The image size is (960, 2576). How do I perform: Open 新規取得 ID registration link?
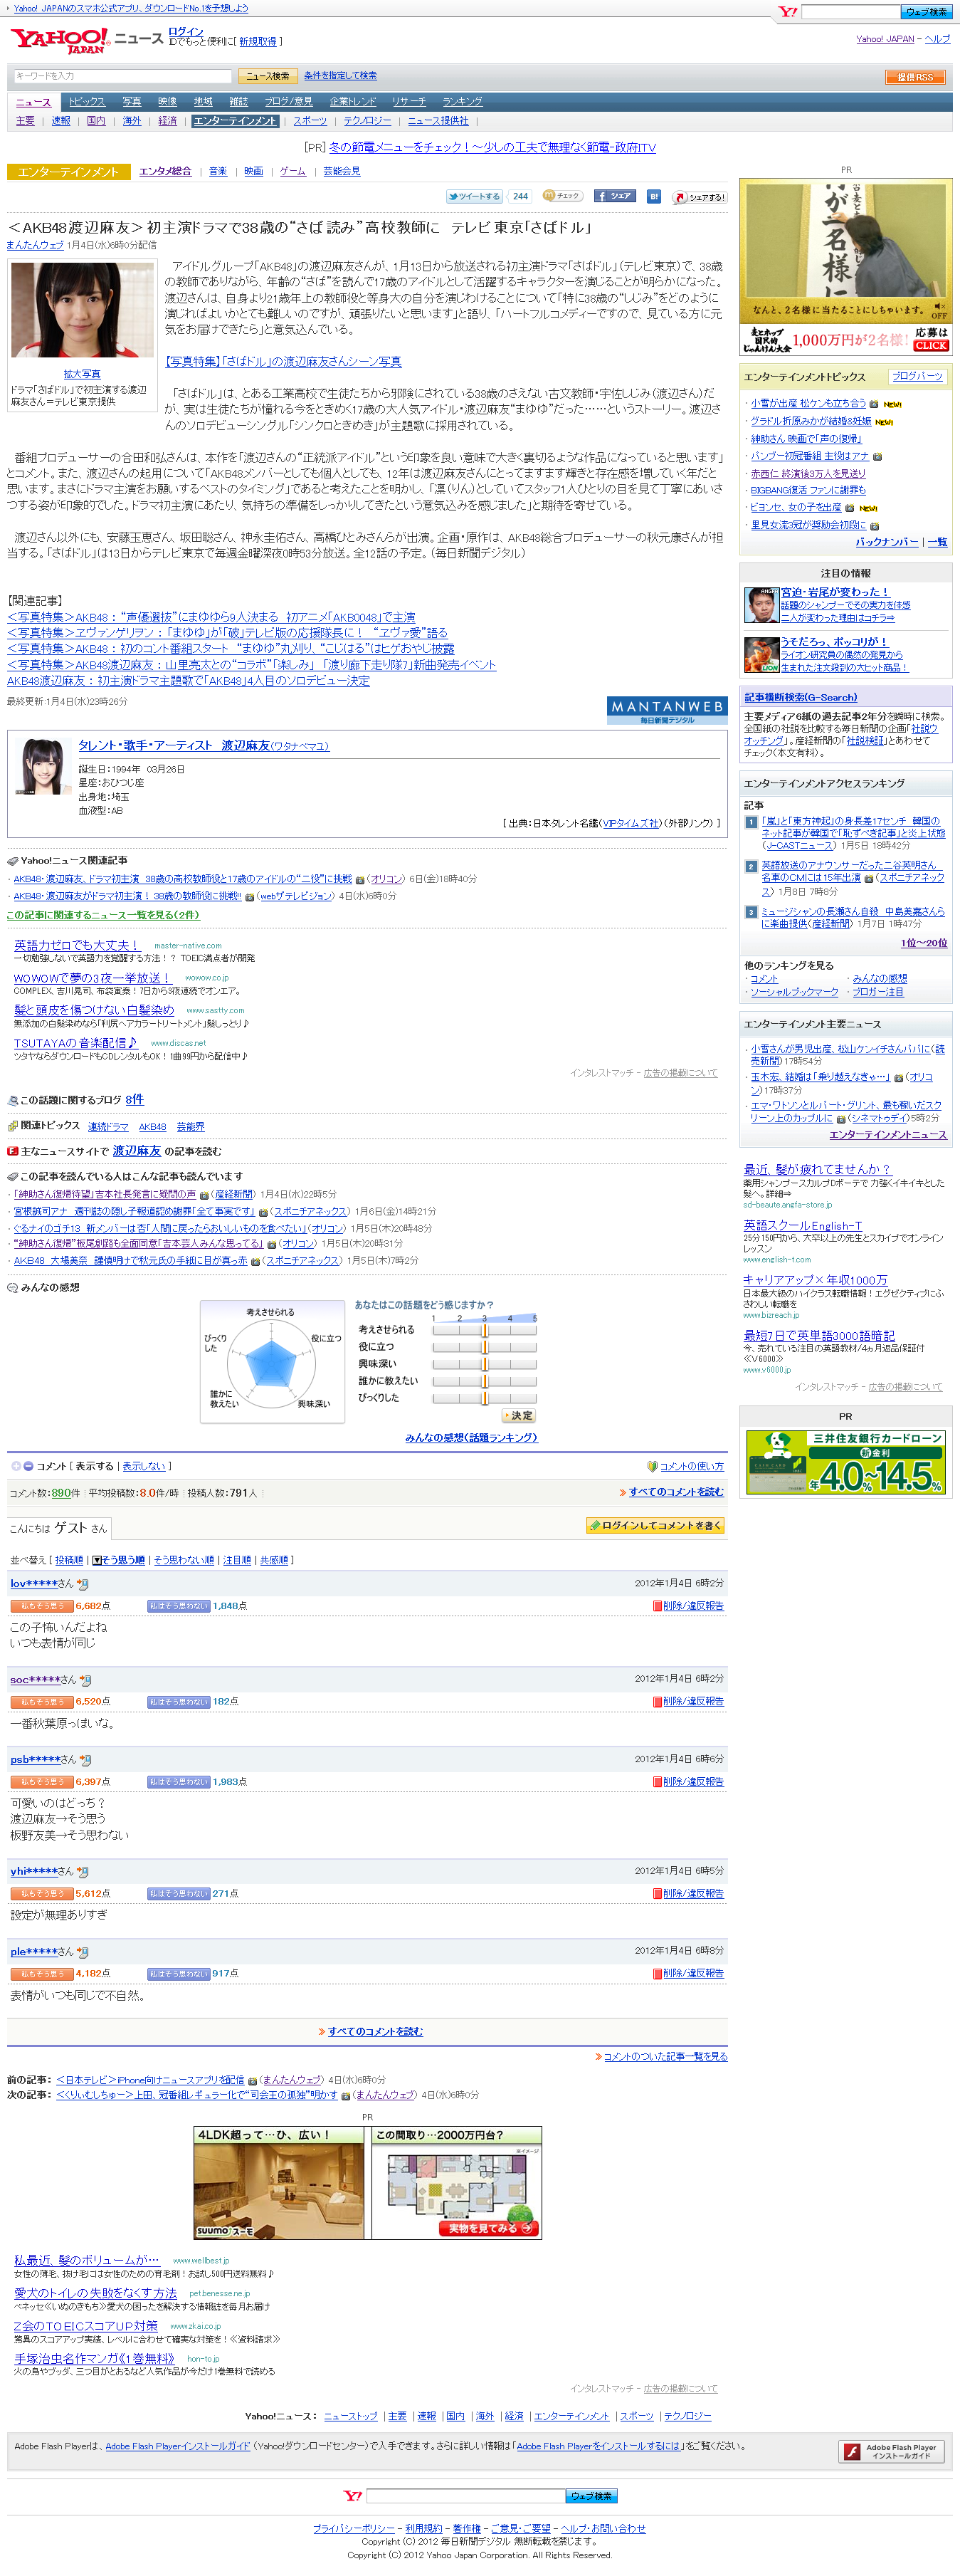point(258,42)
